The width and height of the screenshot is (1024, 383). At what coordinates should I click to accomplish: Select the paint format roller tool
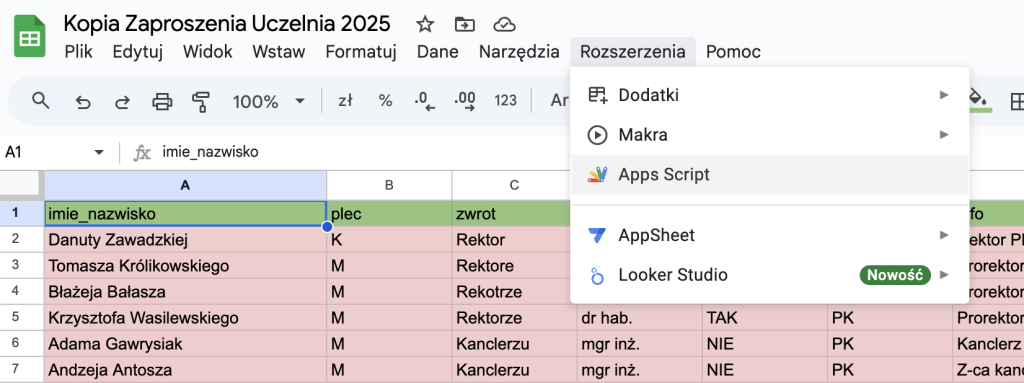coord(200,101)
